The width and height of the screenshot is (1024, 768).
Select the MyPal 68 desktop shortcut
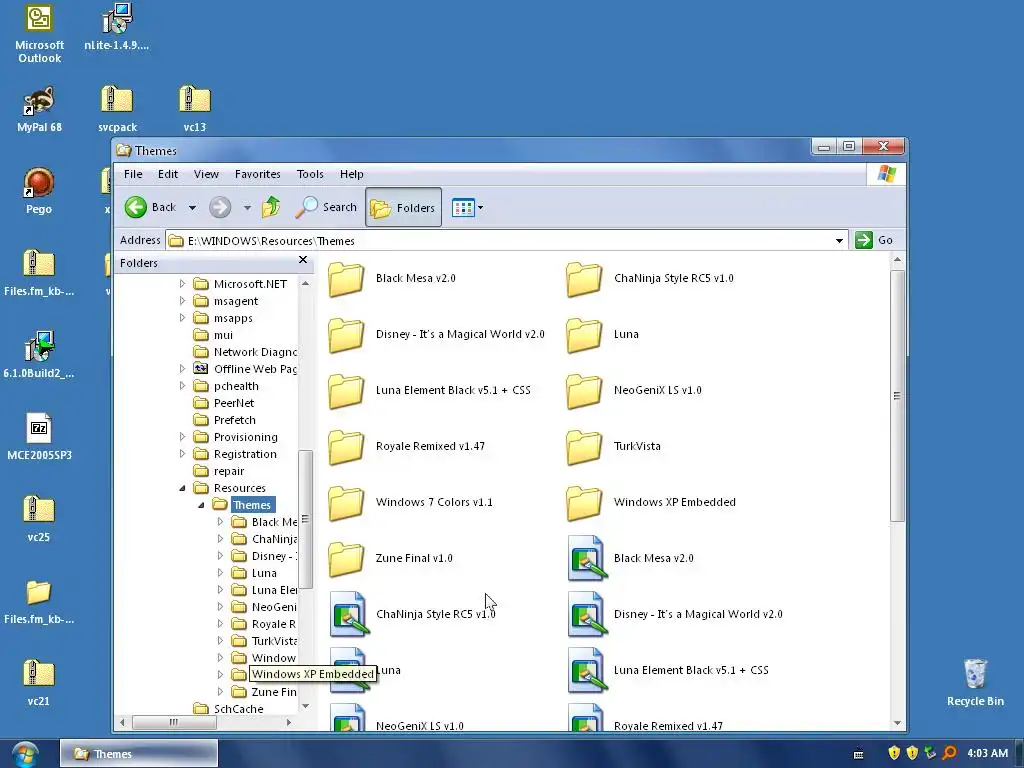(39, 110)
